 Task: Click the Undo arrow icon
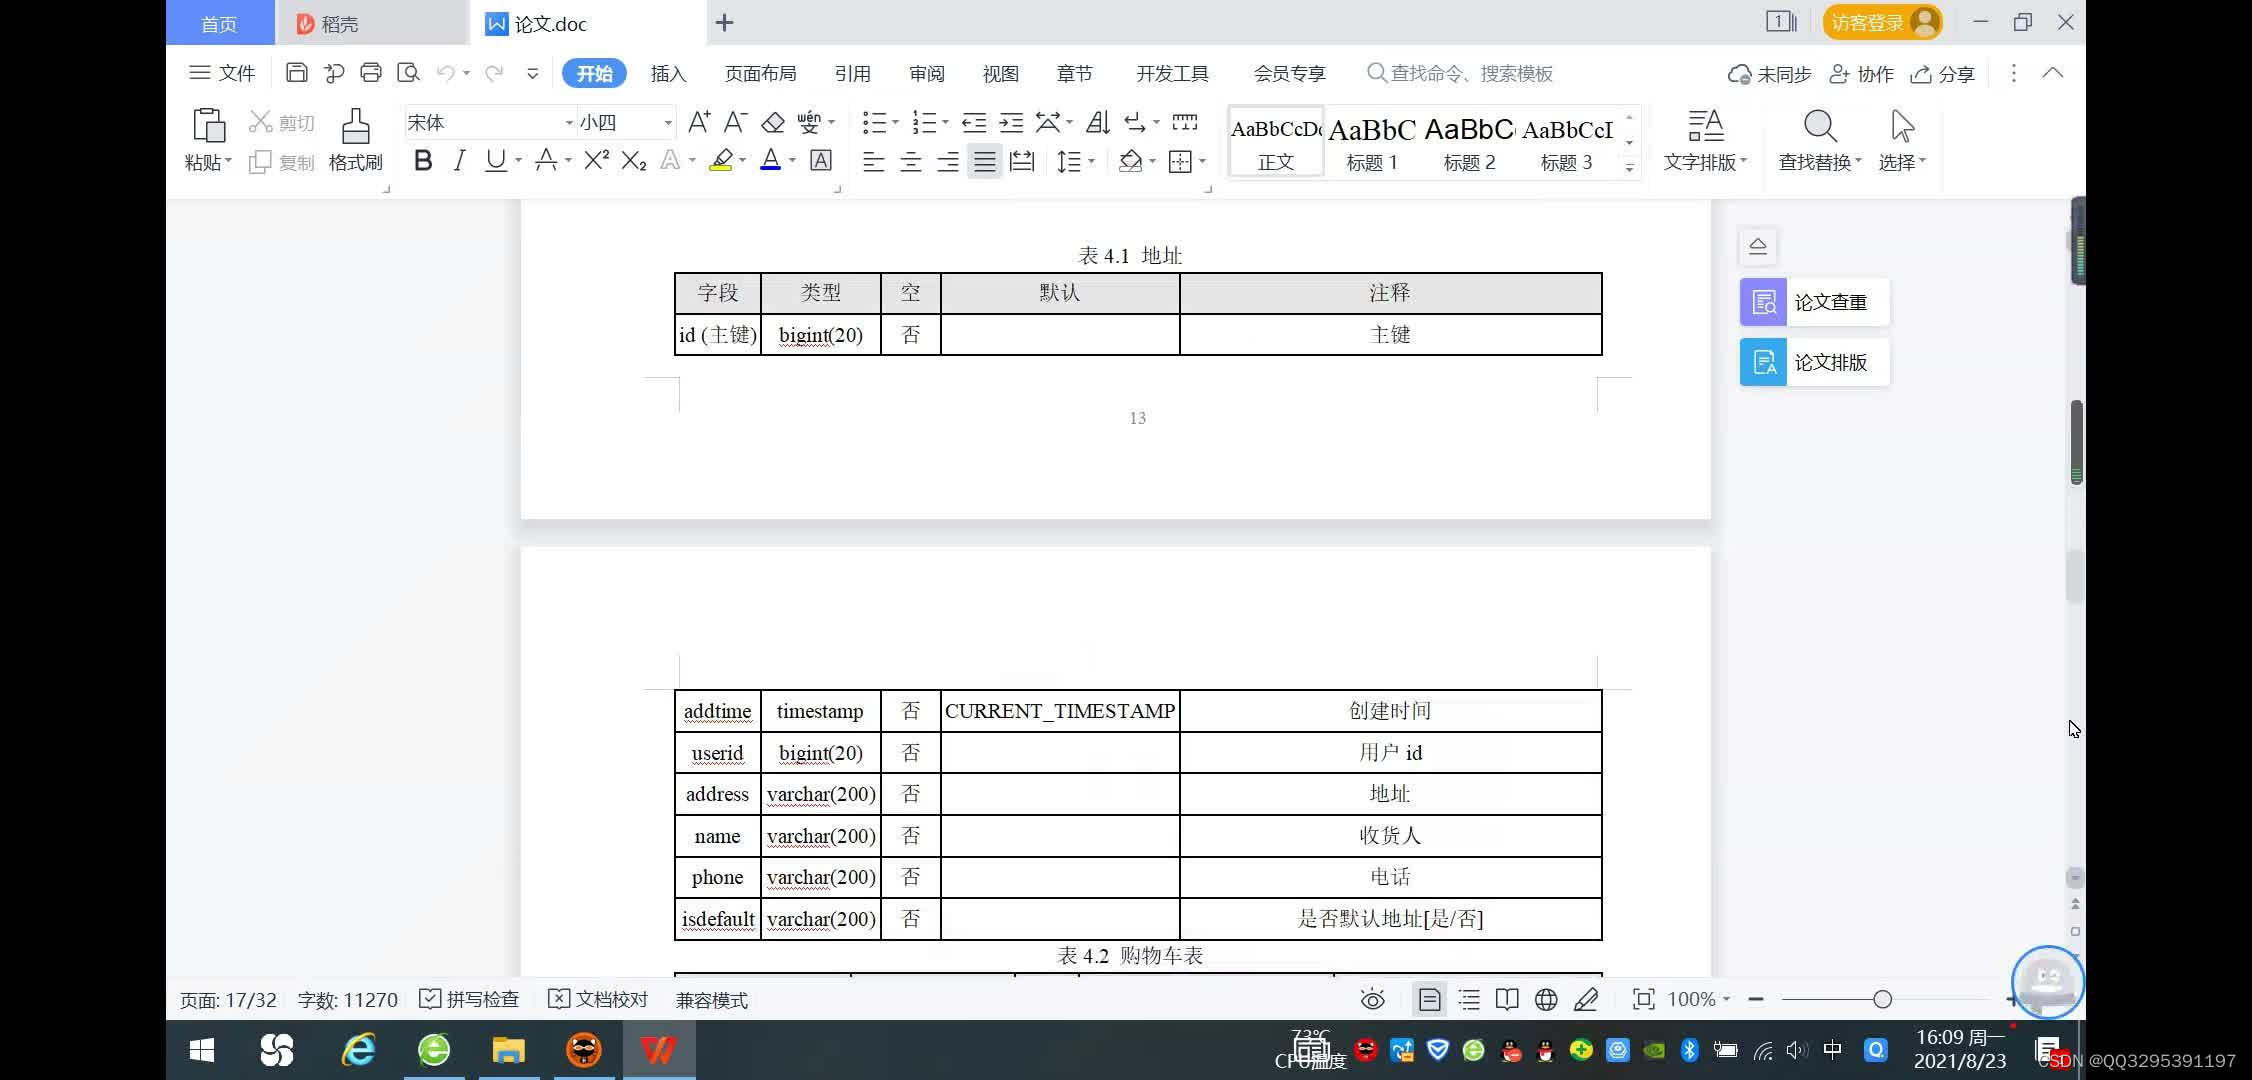click(x=446, y=73)
